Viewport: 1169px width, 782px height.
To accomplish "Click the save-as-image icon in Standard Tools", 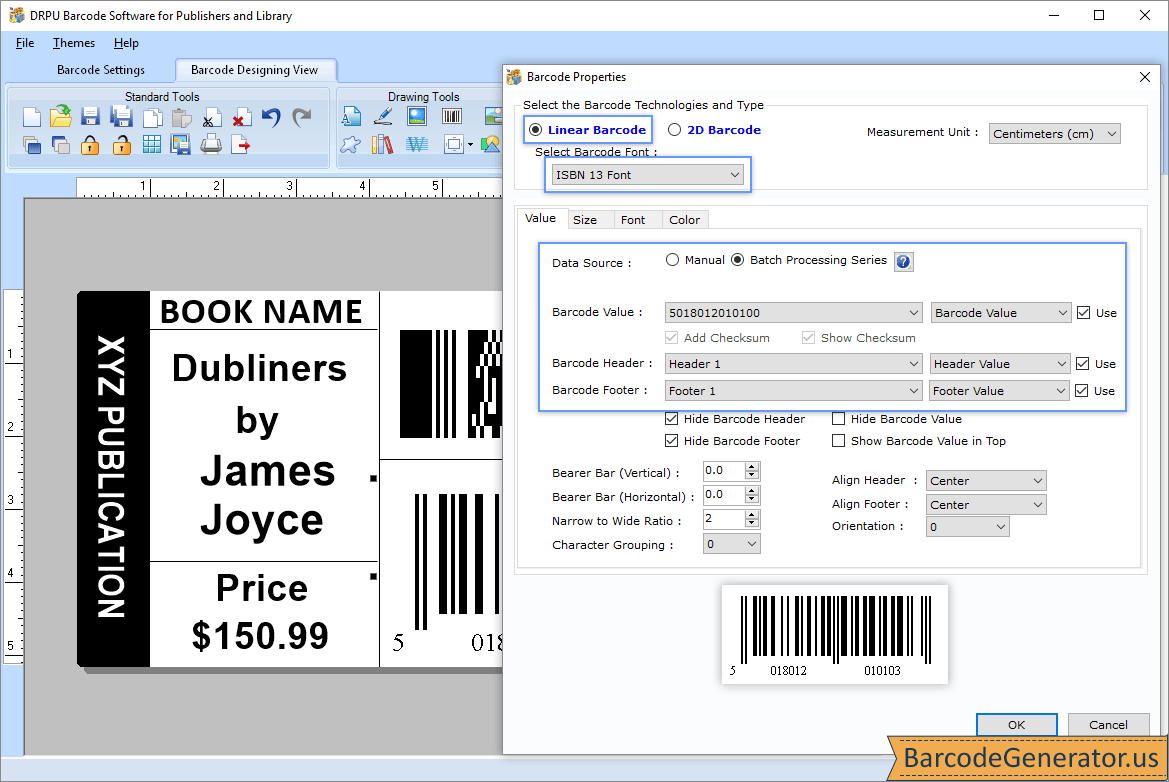I will pos(180,145).
